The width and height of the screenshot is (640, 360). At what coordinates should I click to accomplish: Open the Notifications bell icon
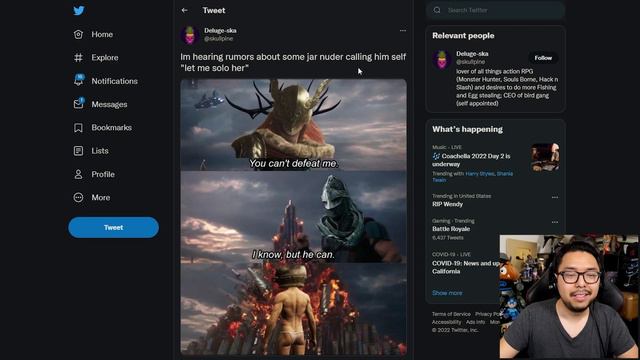[78, 80]
